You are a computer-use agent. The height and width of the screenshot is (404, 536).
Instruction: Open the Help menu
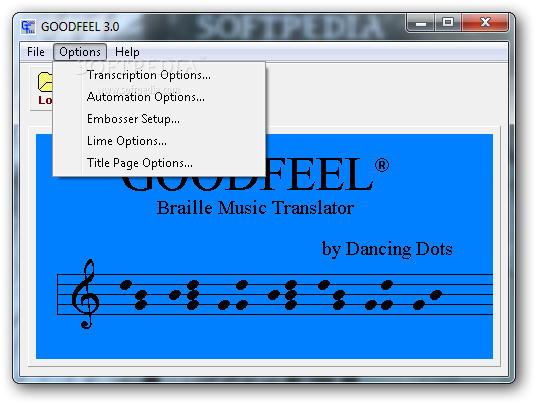tap(127, 52)
